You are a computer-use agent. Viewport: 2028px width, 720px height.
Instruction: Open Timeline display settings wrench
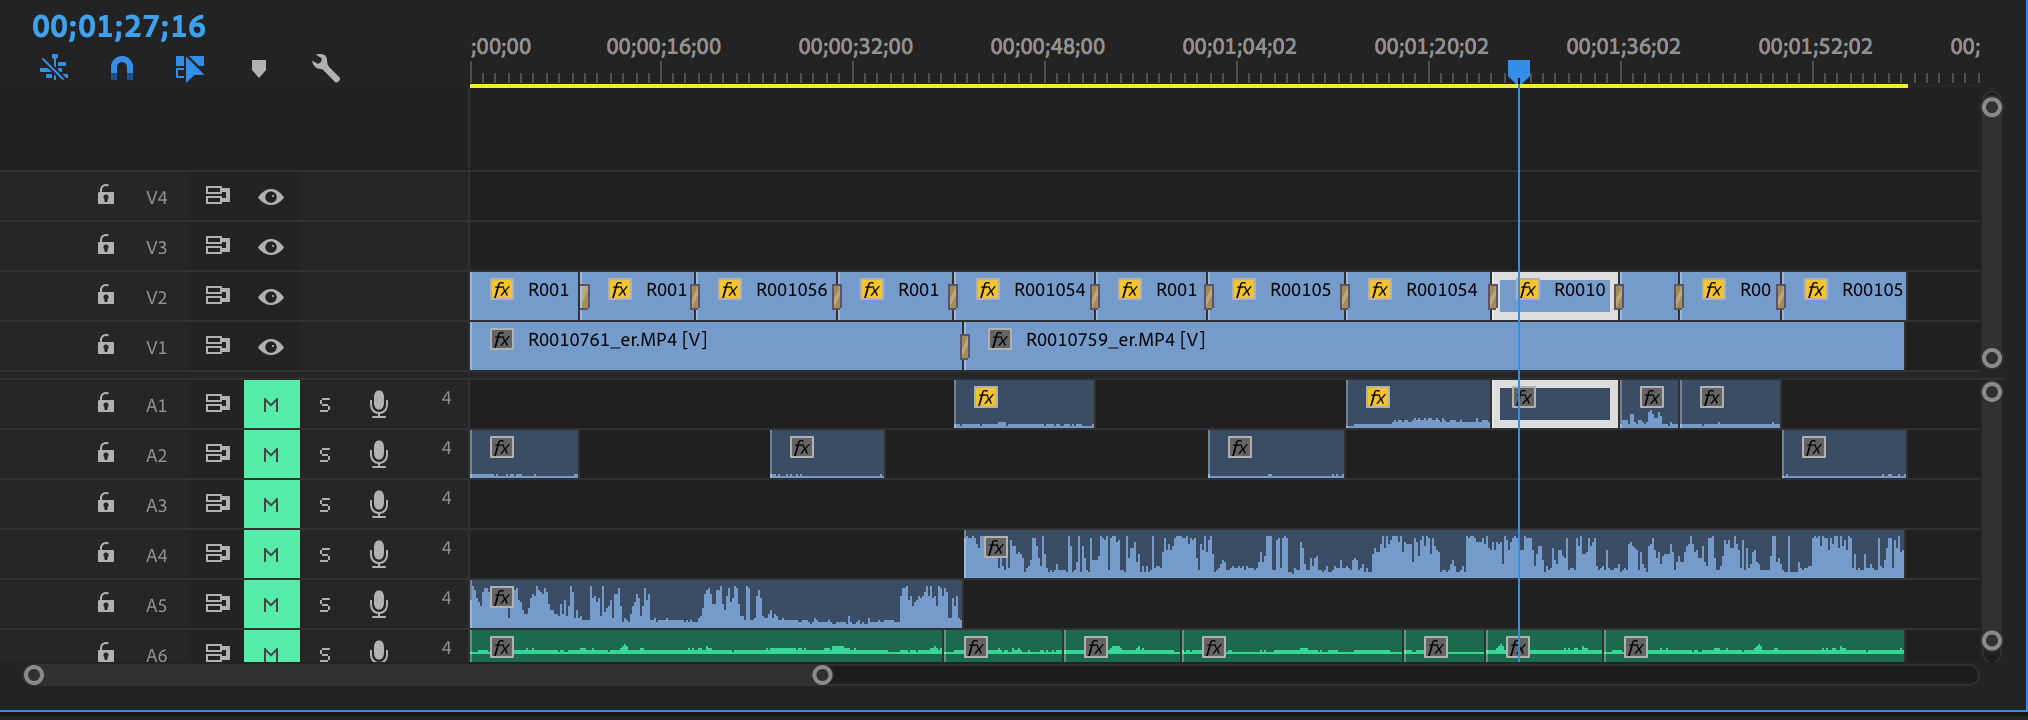(326, 68)
